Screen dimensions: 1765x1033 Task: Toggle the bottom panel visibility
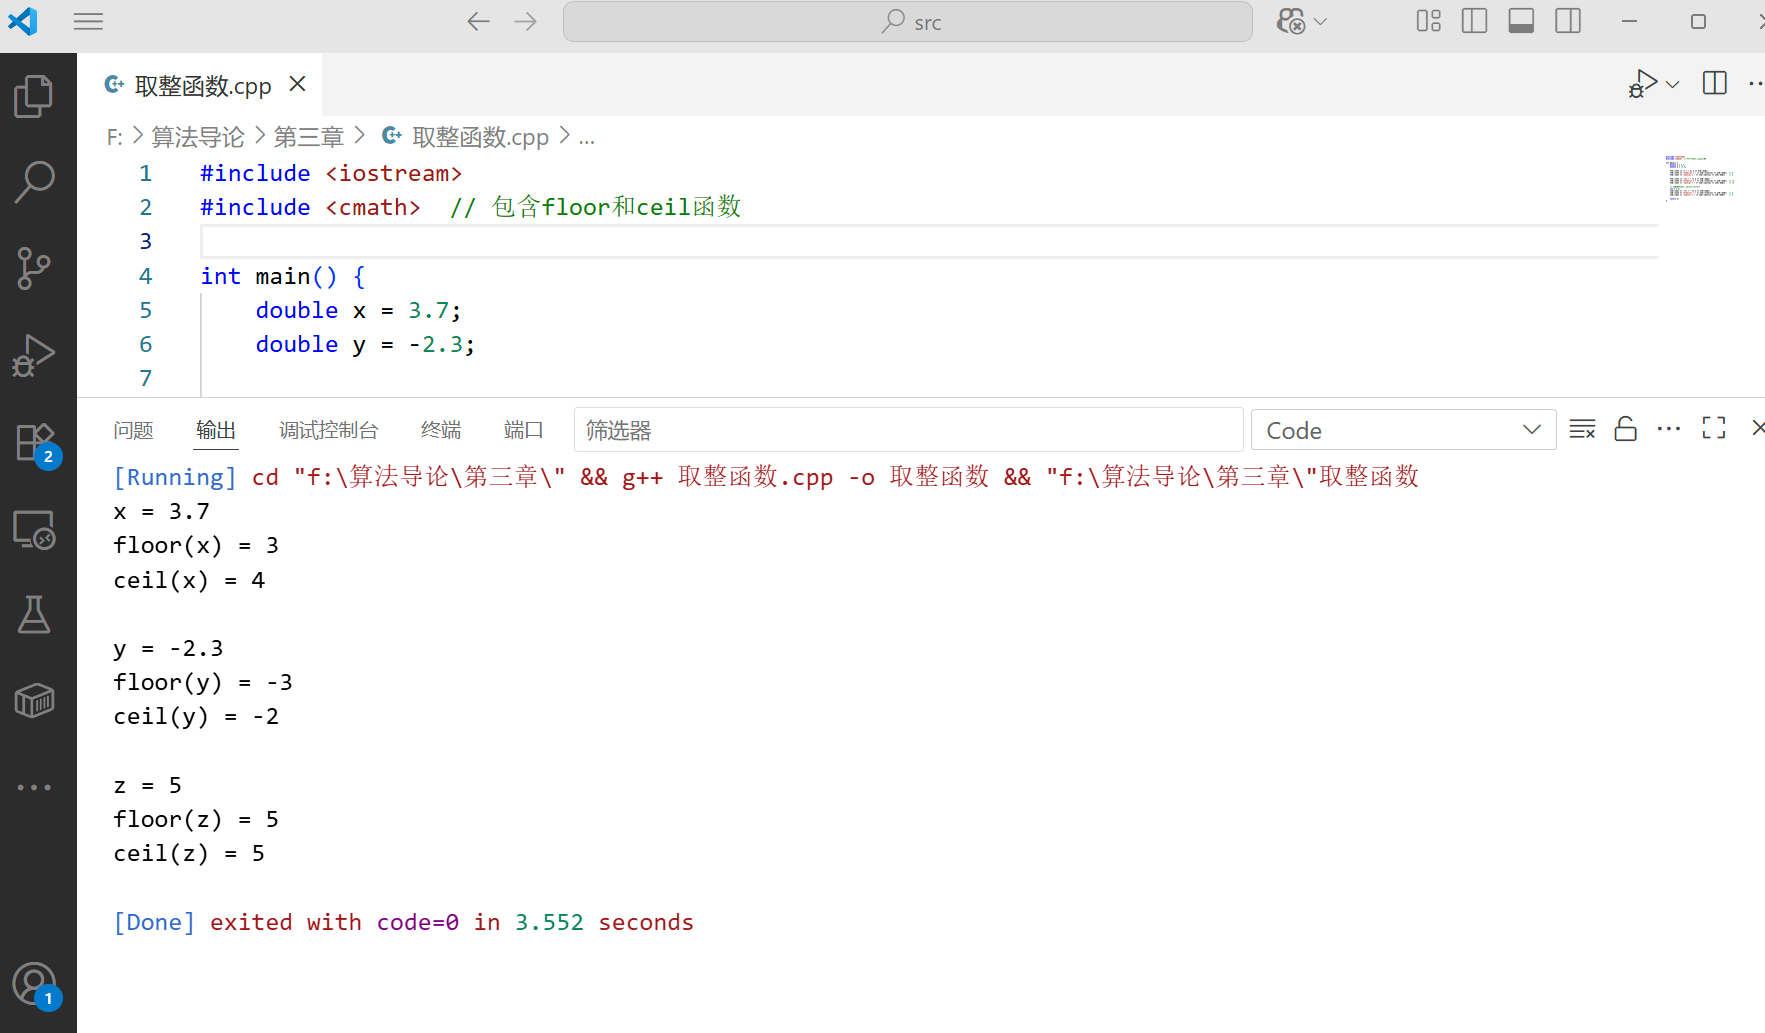click(x=1521, y=21)
